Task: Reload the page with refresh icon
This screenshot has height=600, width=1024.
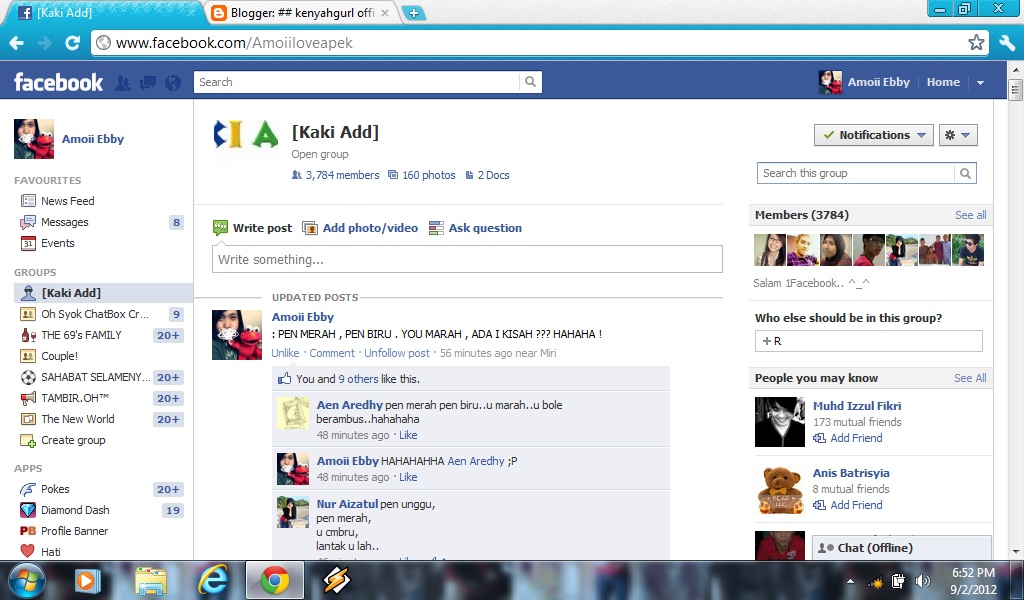Action: (x=72, y=43)
